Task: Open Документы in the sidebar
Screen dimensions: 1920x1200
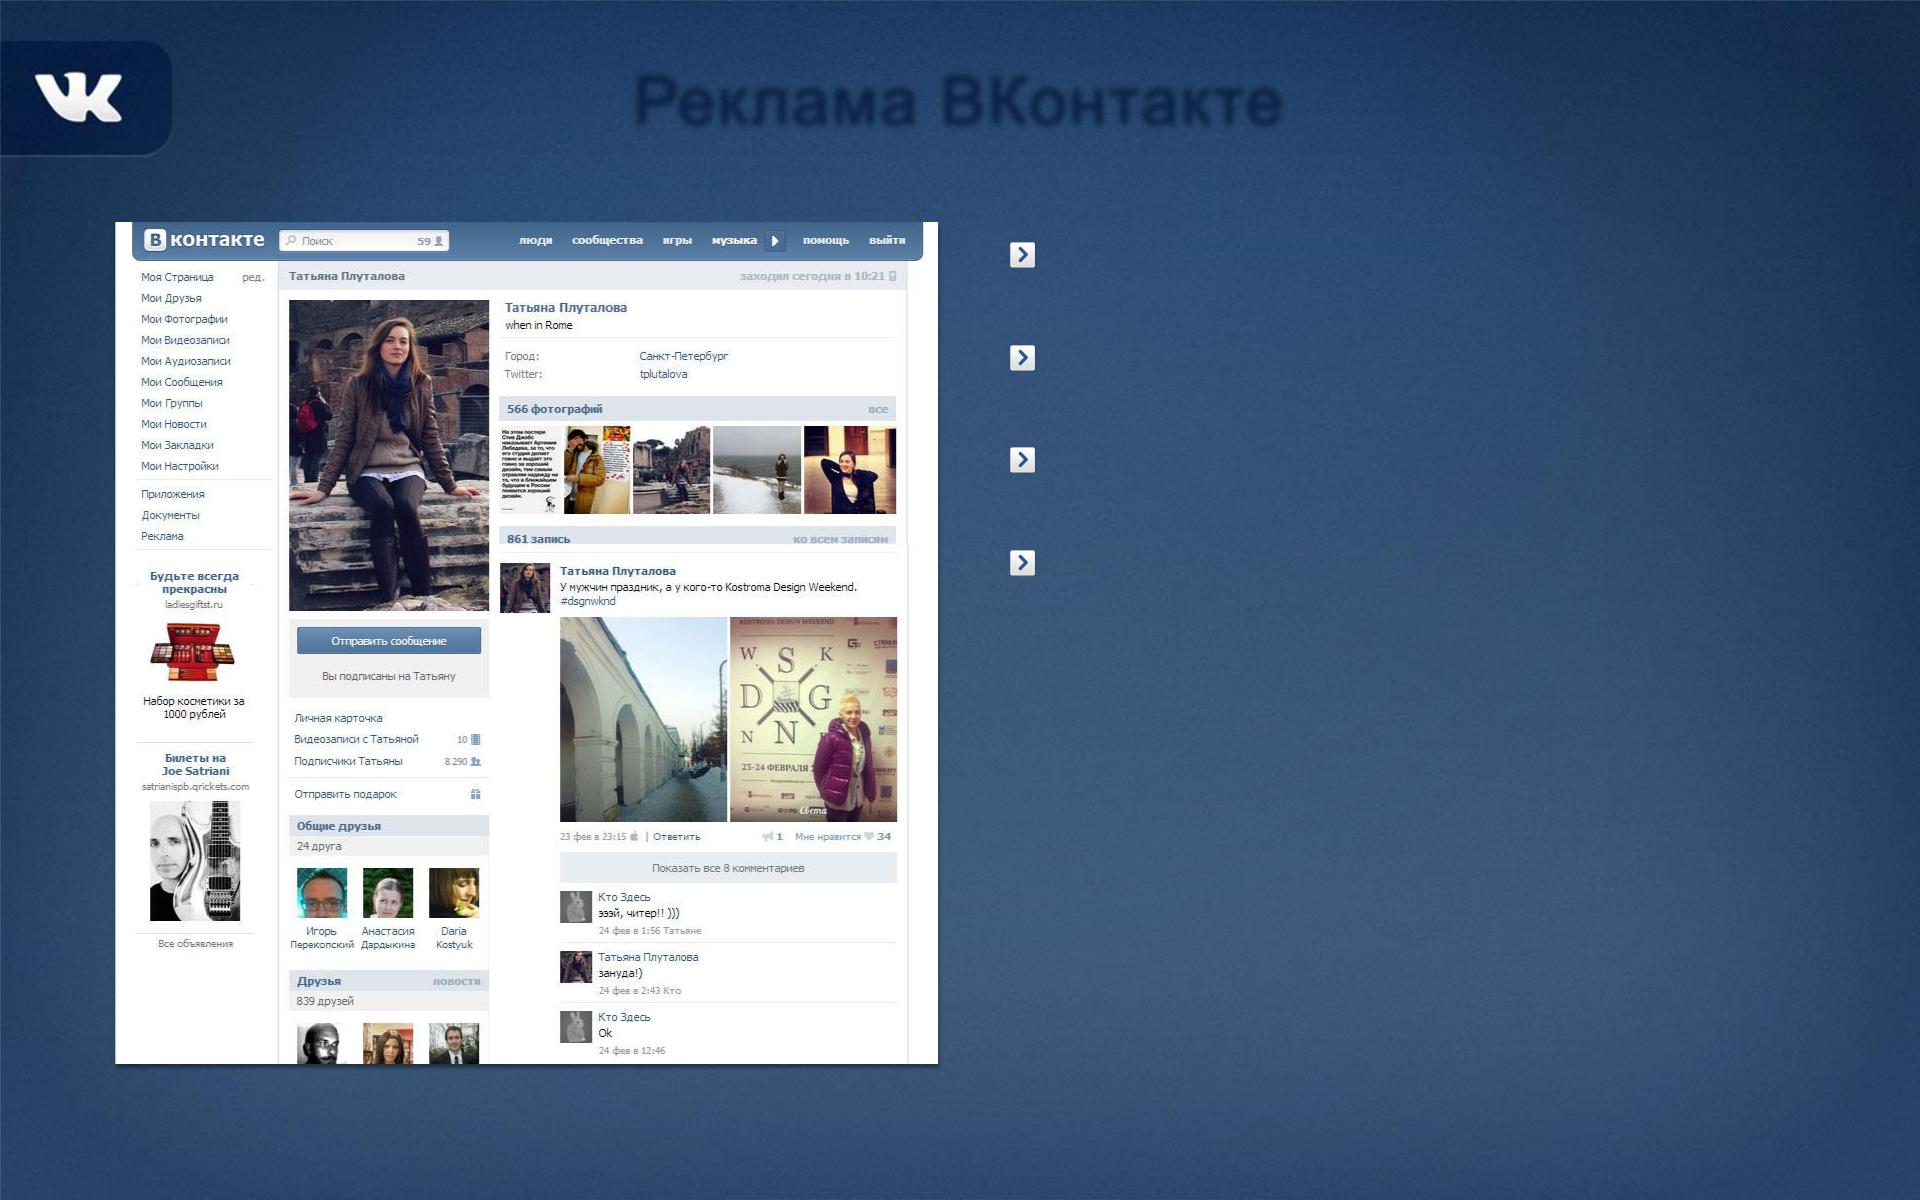Action: click(170, 515)
